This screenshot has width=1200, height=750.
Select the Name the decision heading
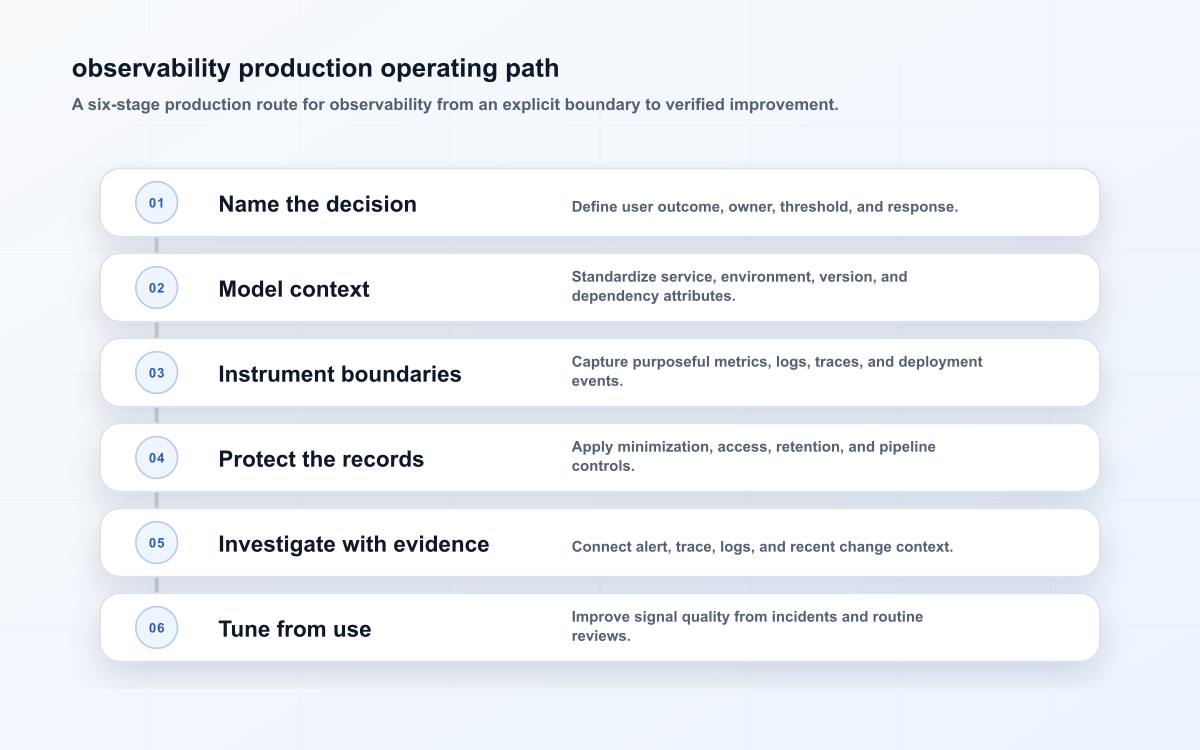(317, 204)
